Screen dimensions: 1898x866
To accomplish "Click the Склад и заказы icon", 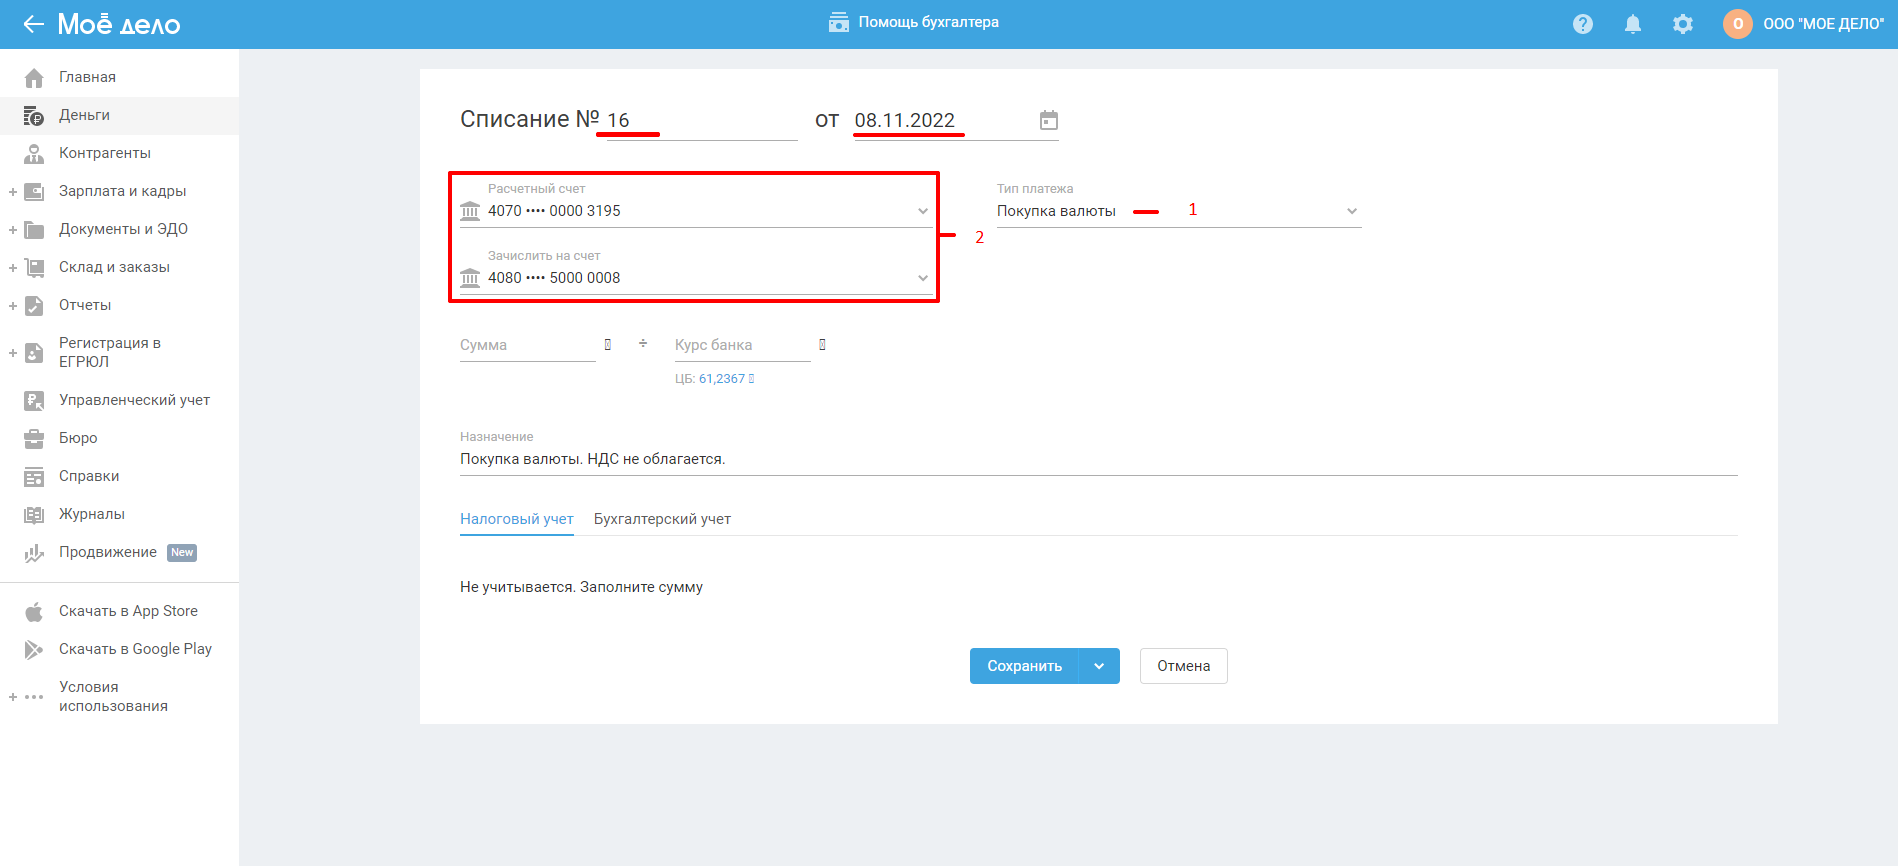I will (34, 267).
